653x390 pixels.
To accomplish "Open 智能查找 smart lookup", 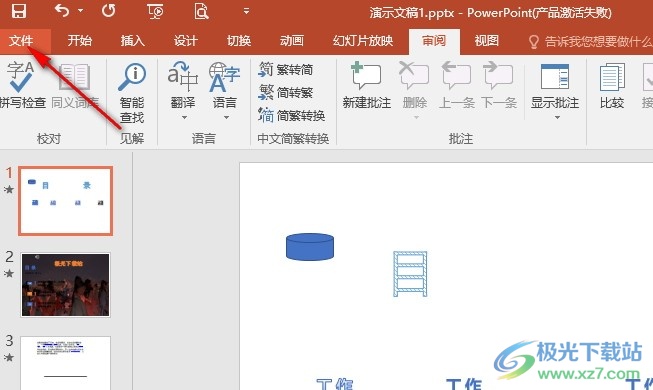I will pos(132,92).
